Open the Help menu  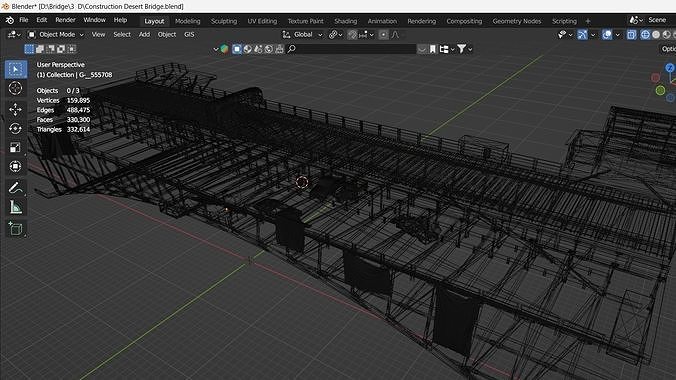tap(120, 20)
